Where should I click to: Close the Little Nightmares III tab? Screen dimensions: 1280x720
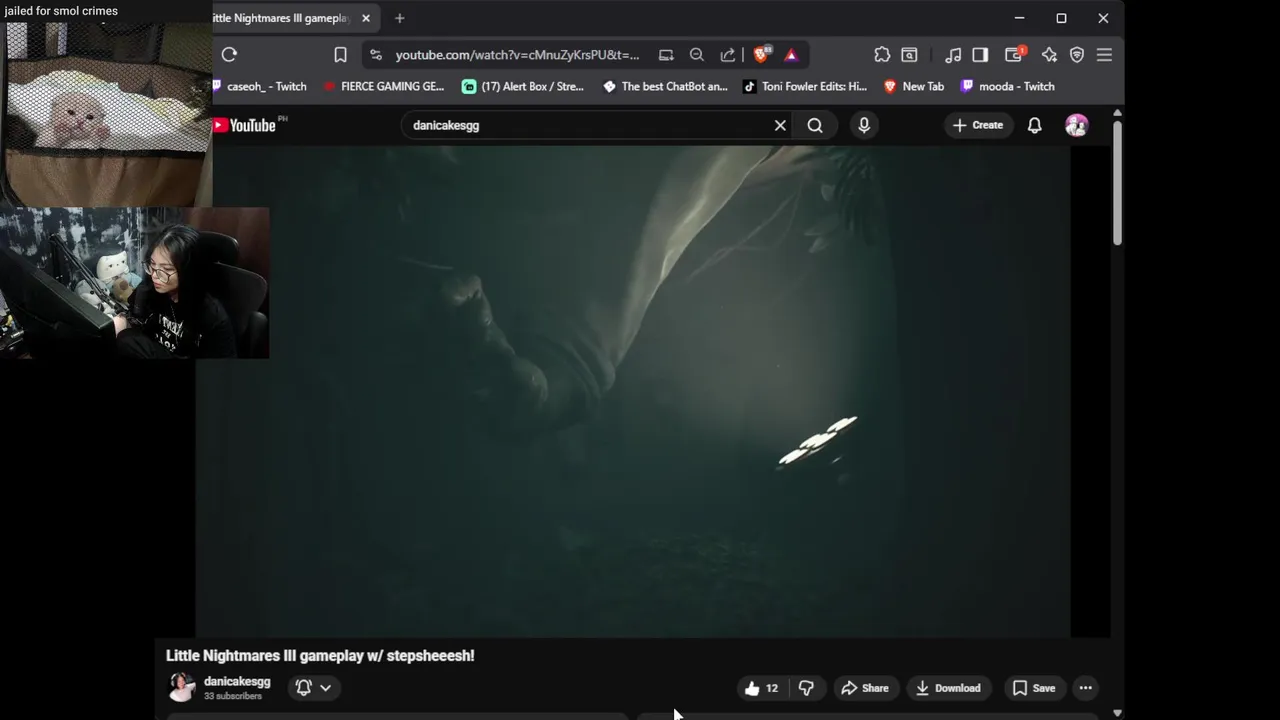366,18
